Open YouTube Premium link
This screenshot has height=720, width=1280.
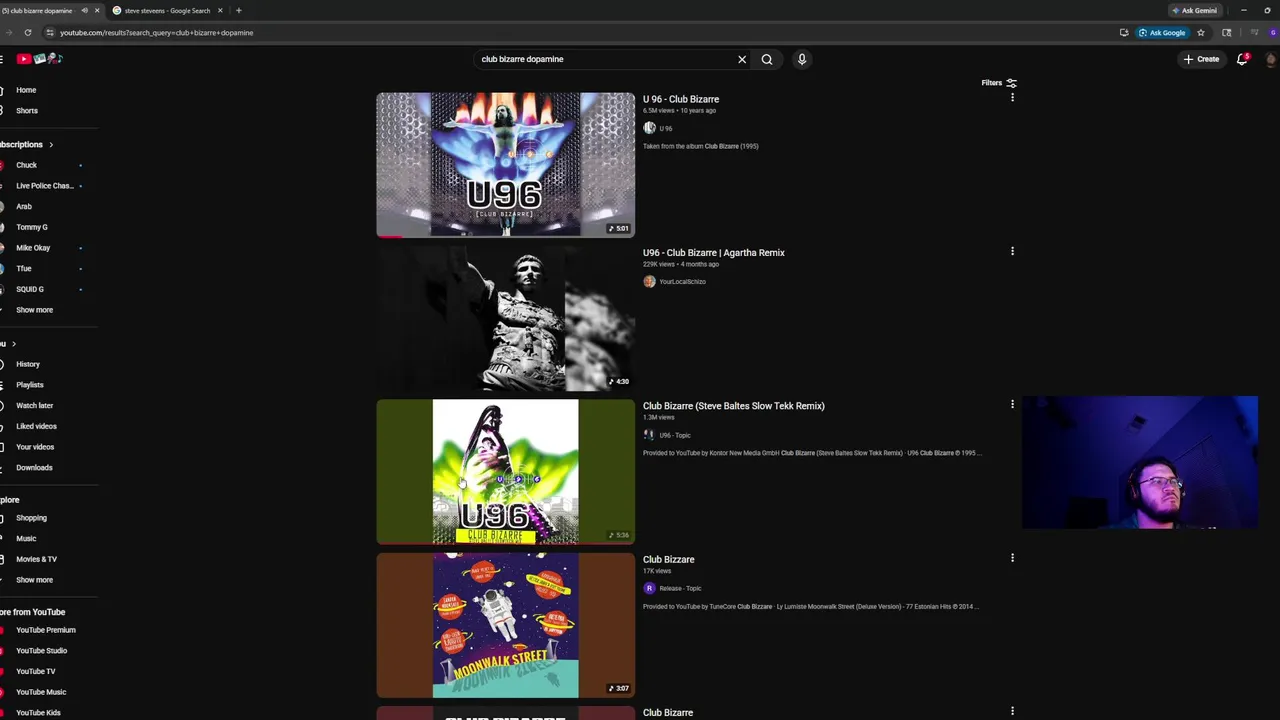coord(46,630)
